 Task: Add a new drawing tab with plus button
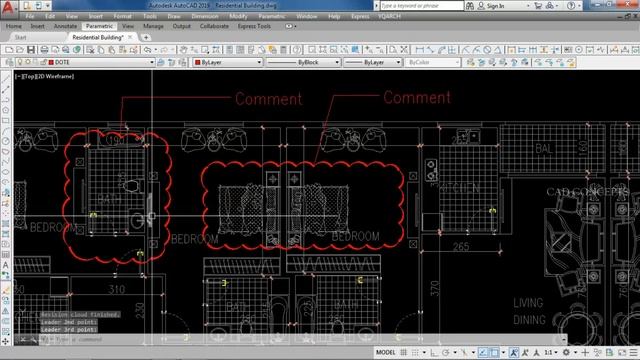(x=146, y=37)
